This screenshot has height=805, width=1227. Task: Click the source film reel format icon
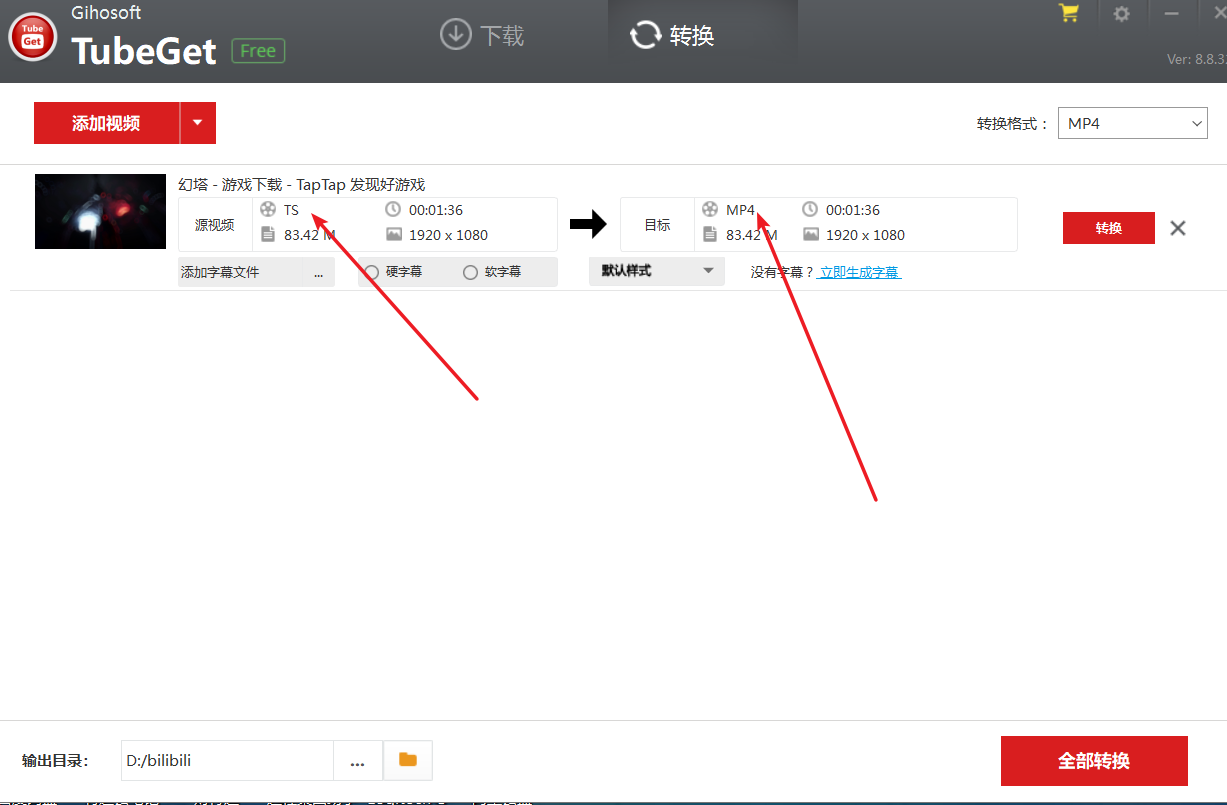click(267, 210)
